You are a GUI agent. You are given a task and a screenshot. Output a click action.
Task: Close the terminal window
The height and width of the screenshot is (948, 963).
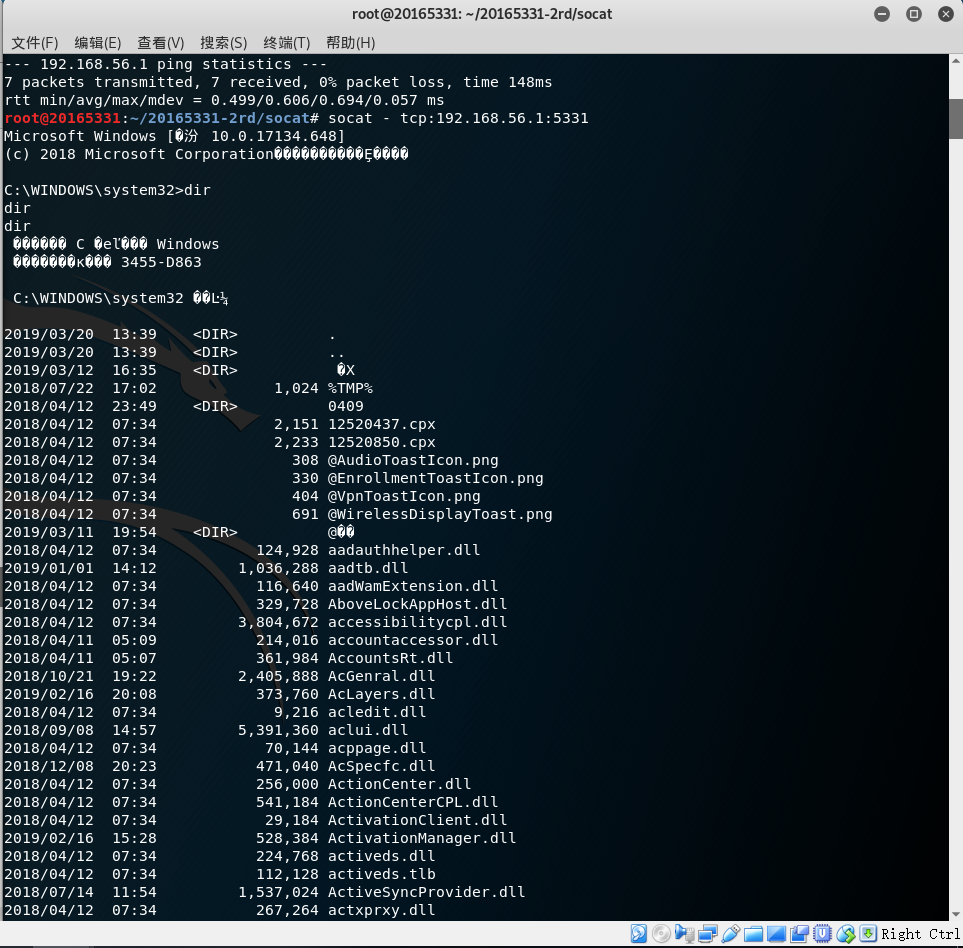tap(946, 14)
